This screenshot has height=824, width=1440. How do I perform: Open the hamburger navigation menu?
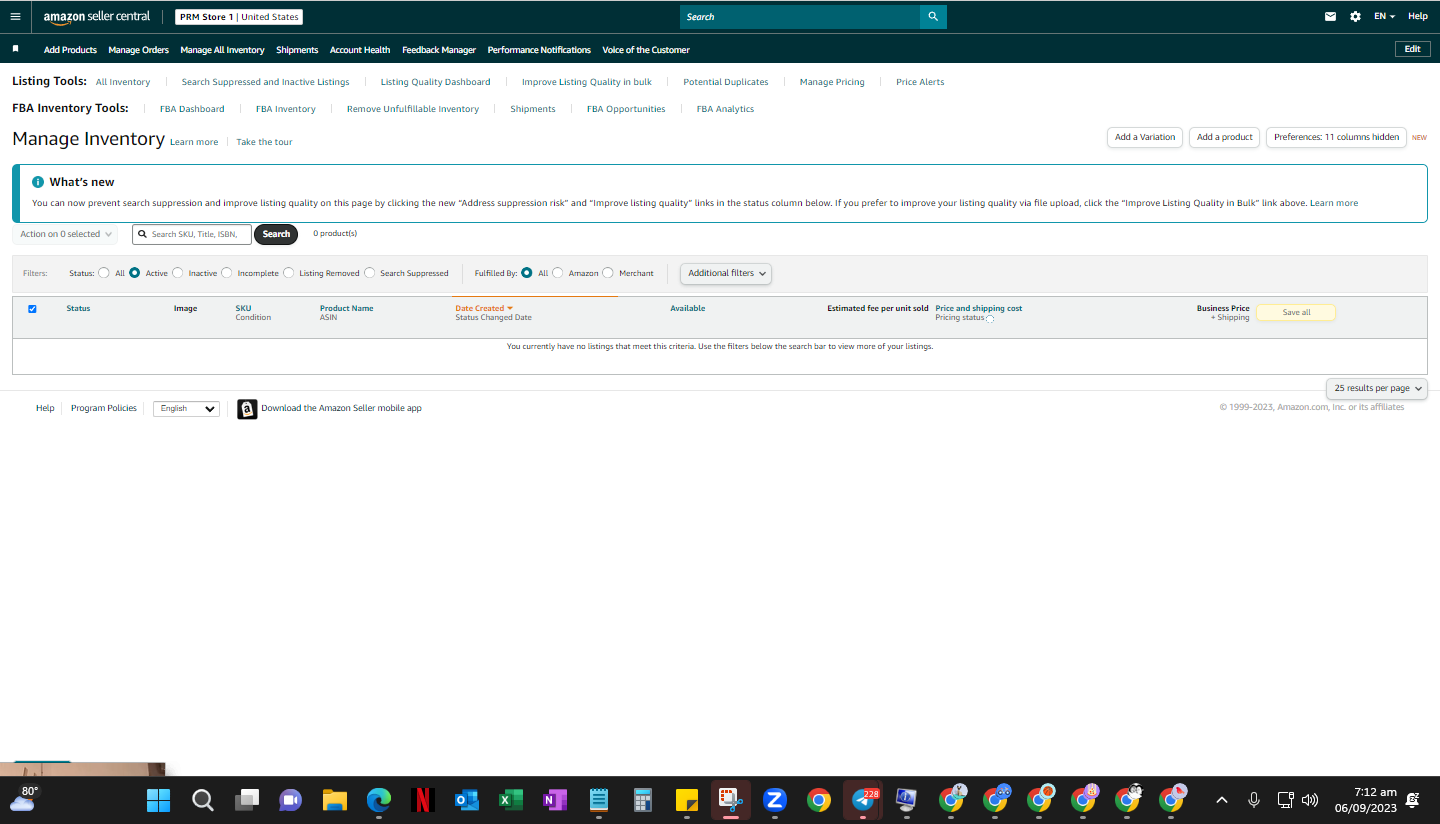click(x=15, y=16)
